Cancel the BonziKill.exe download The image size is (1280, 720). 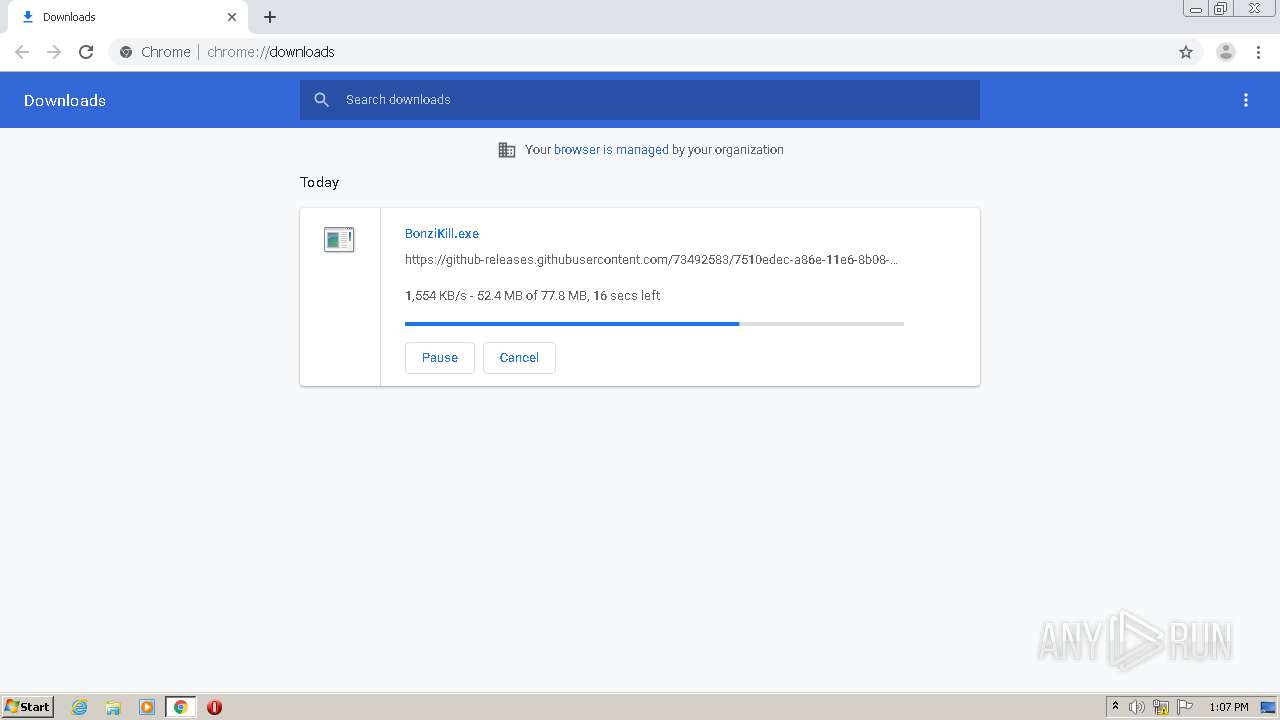(x=519, y=358)
